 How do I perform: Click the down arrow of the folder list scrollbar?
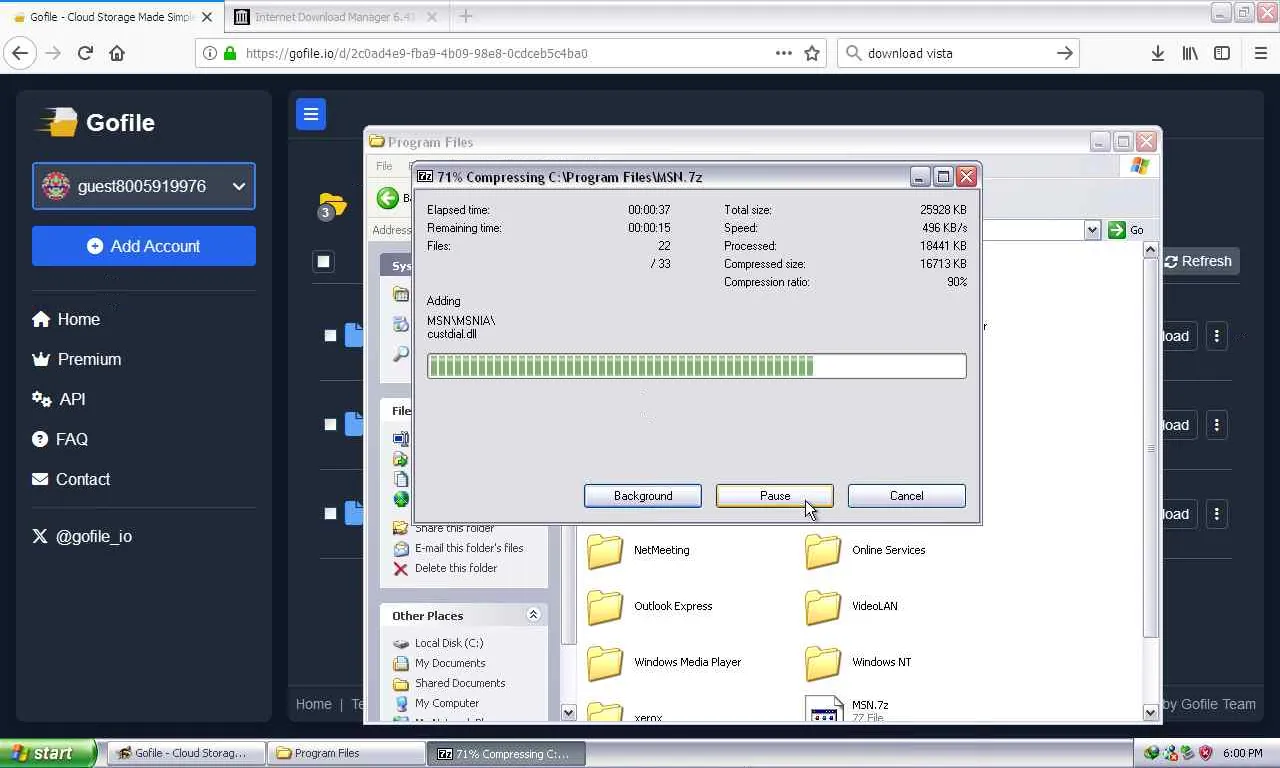tap(1150, 712)
